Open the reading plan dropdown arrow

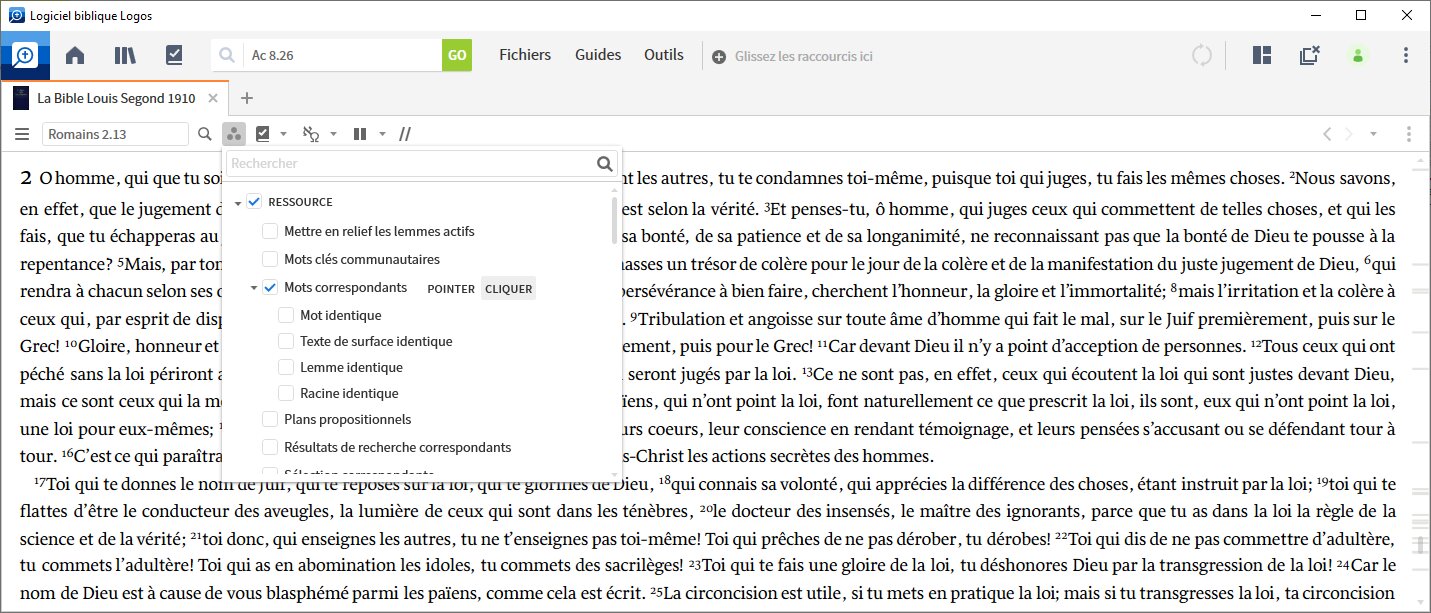coord(284,134)
